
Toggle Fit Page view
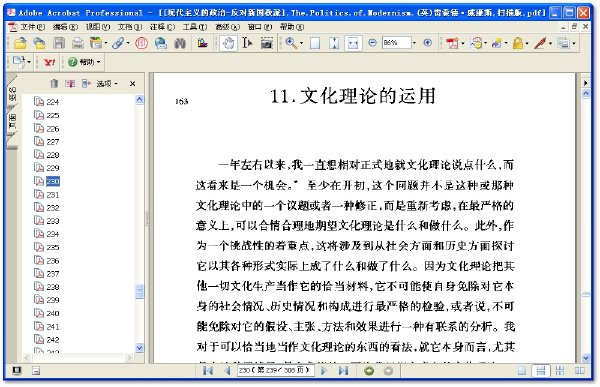(x=334, y=43)
